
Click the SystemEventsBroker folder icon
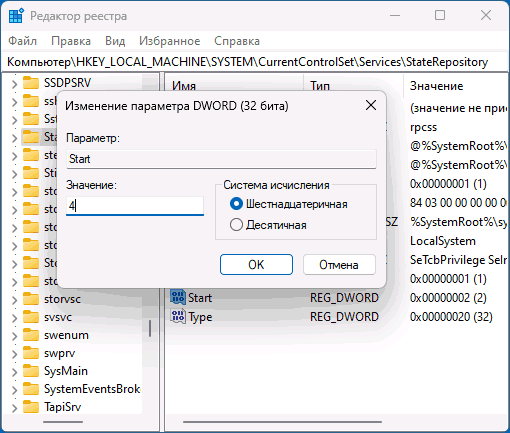tap(31, 389)
